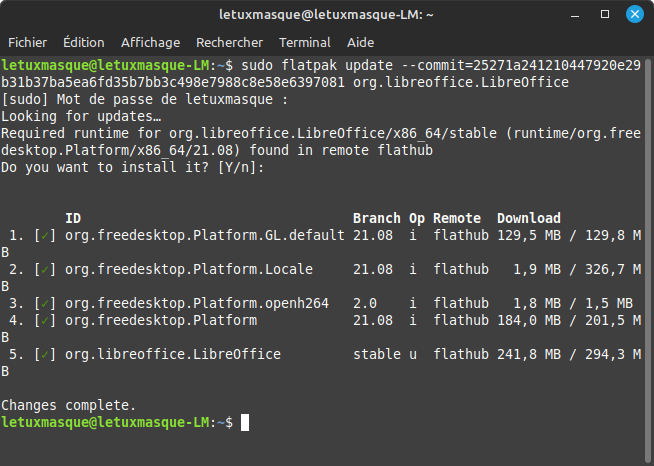Open the Rechercher menu

(x=229, y=43)
